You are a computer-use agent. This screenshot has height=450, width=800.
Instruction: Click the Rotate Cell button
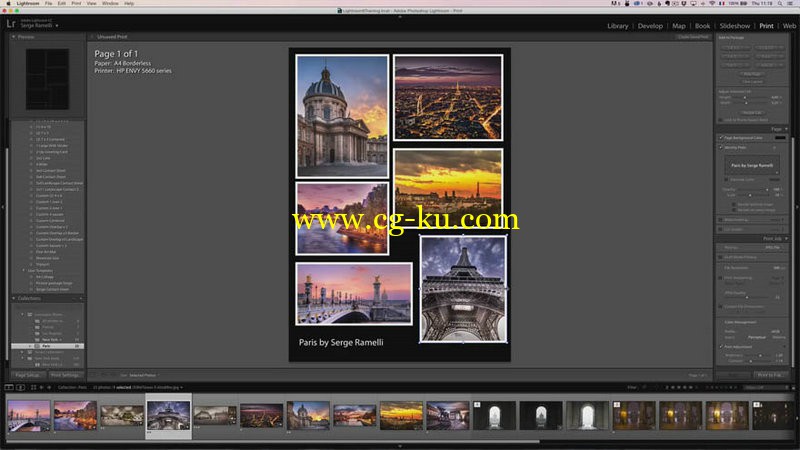752,112
